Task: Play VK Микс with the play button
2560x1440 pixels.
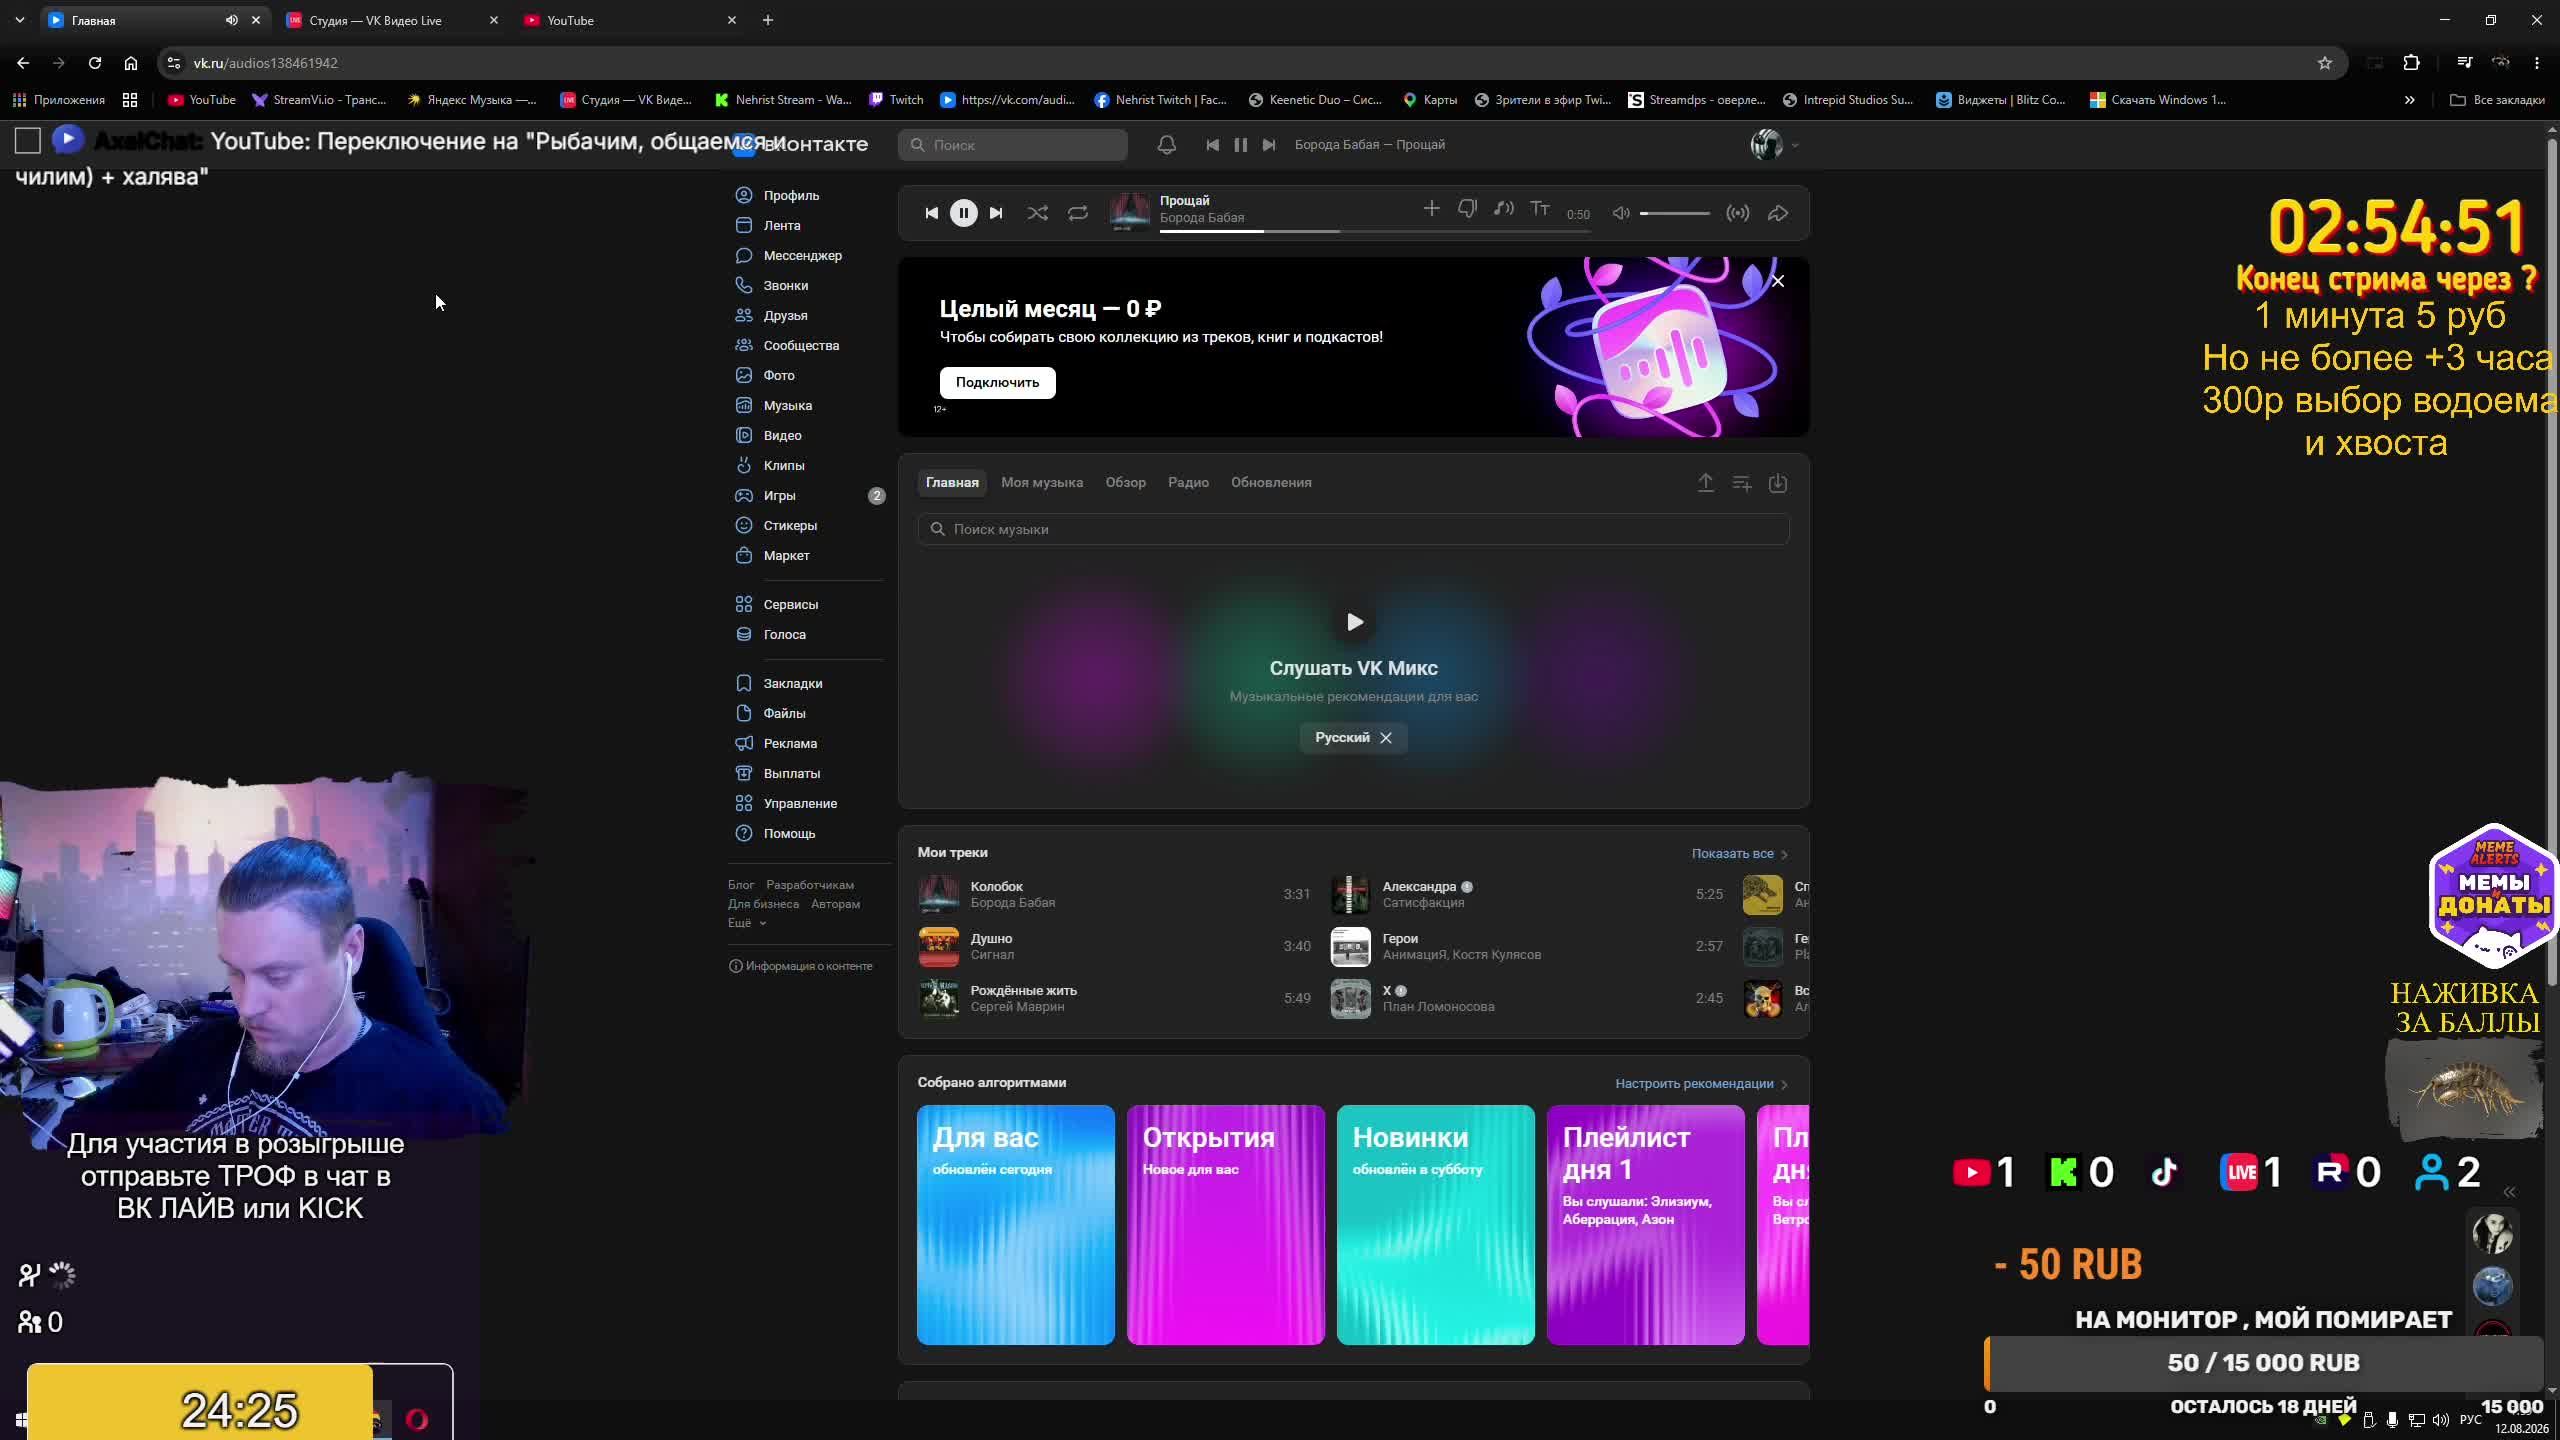Action: [1354, 622]
